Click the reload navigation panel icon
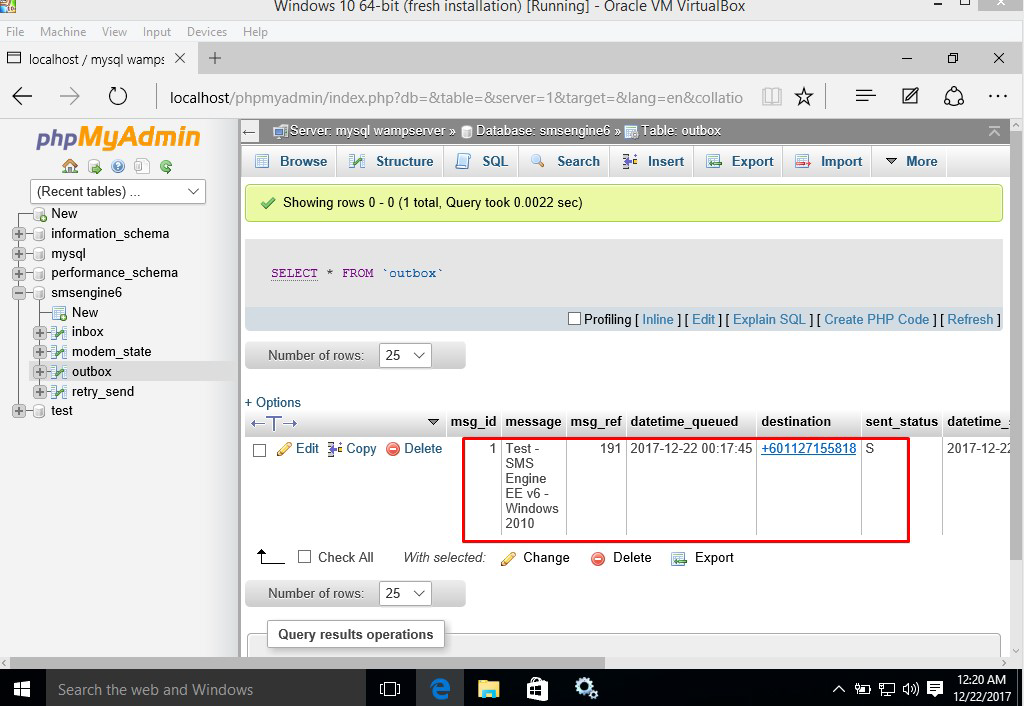 point(166,166)
